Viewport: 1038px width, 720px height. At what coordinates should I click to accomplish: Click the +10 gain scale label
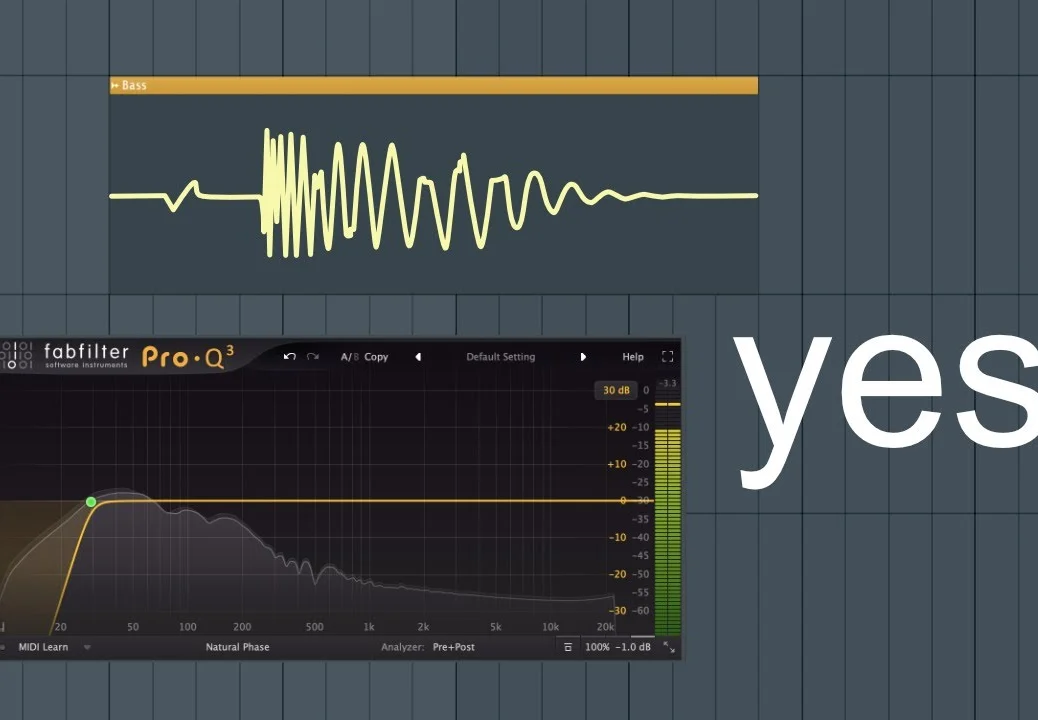(x=617, y=464)
